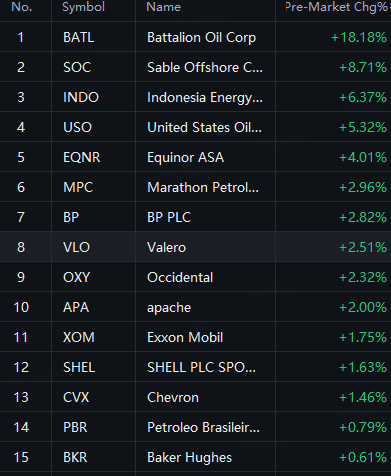391x476 pixels.
Task: Click SHEL ticker symbol
Action: coord(79,367)
